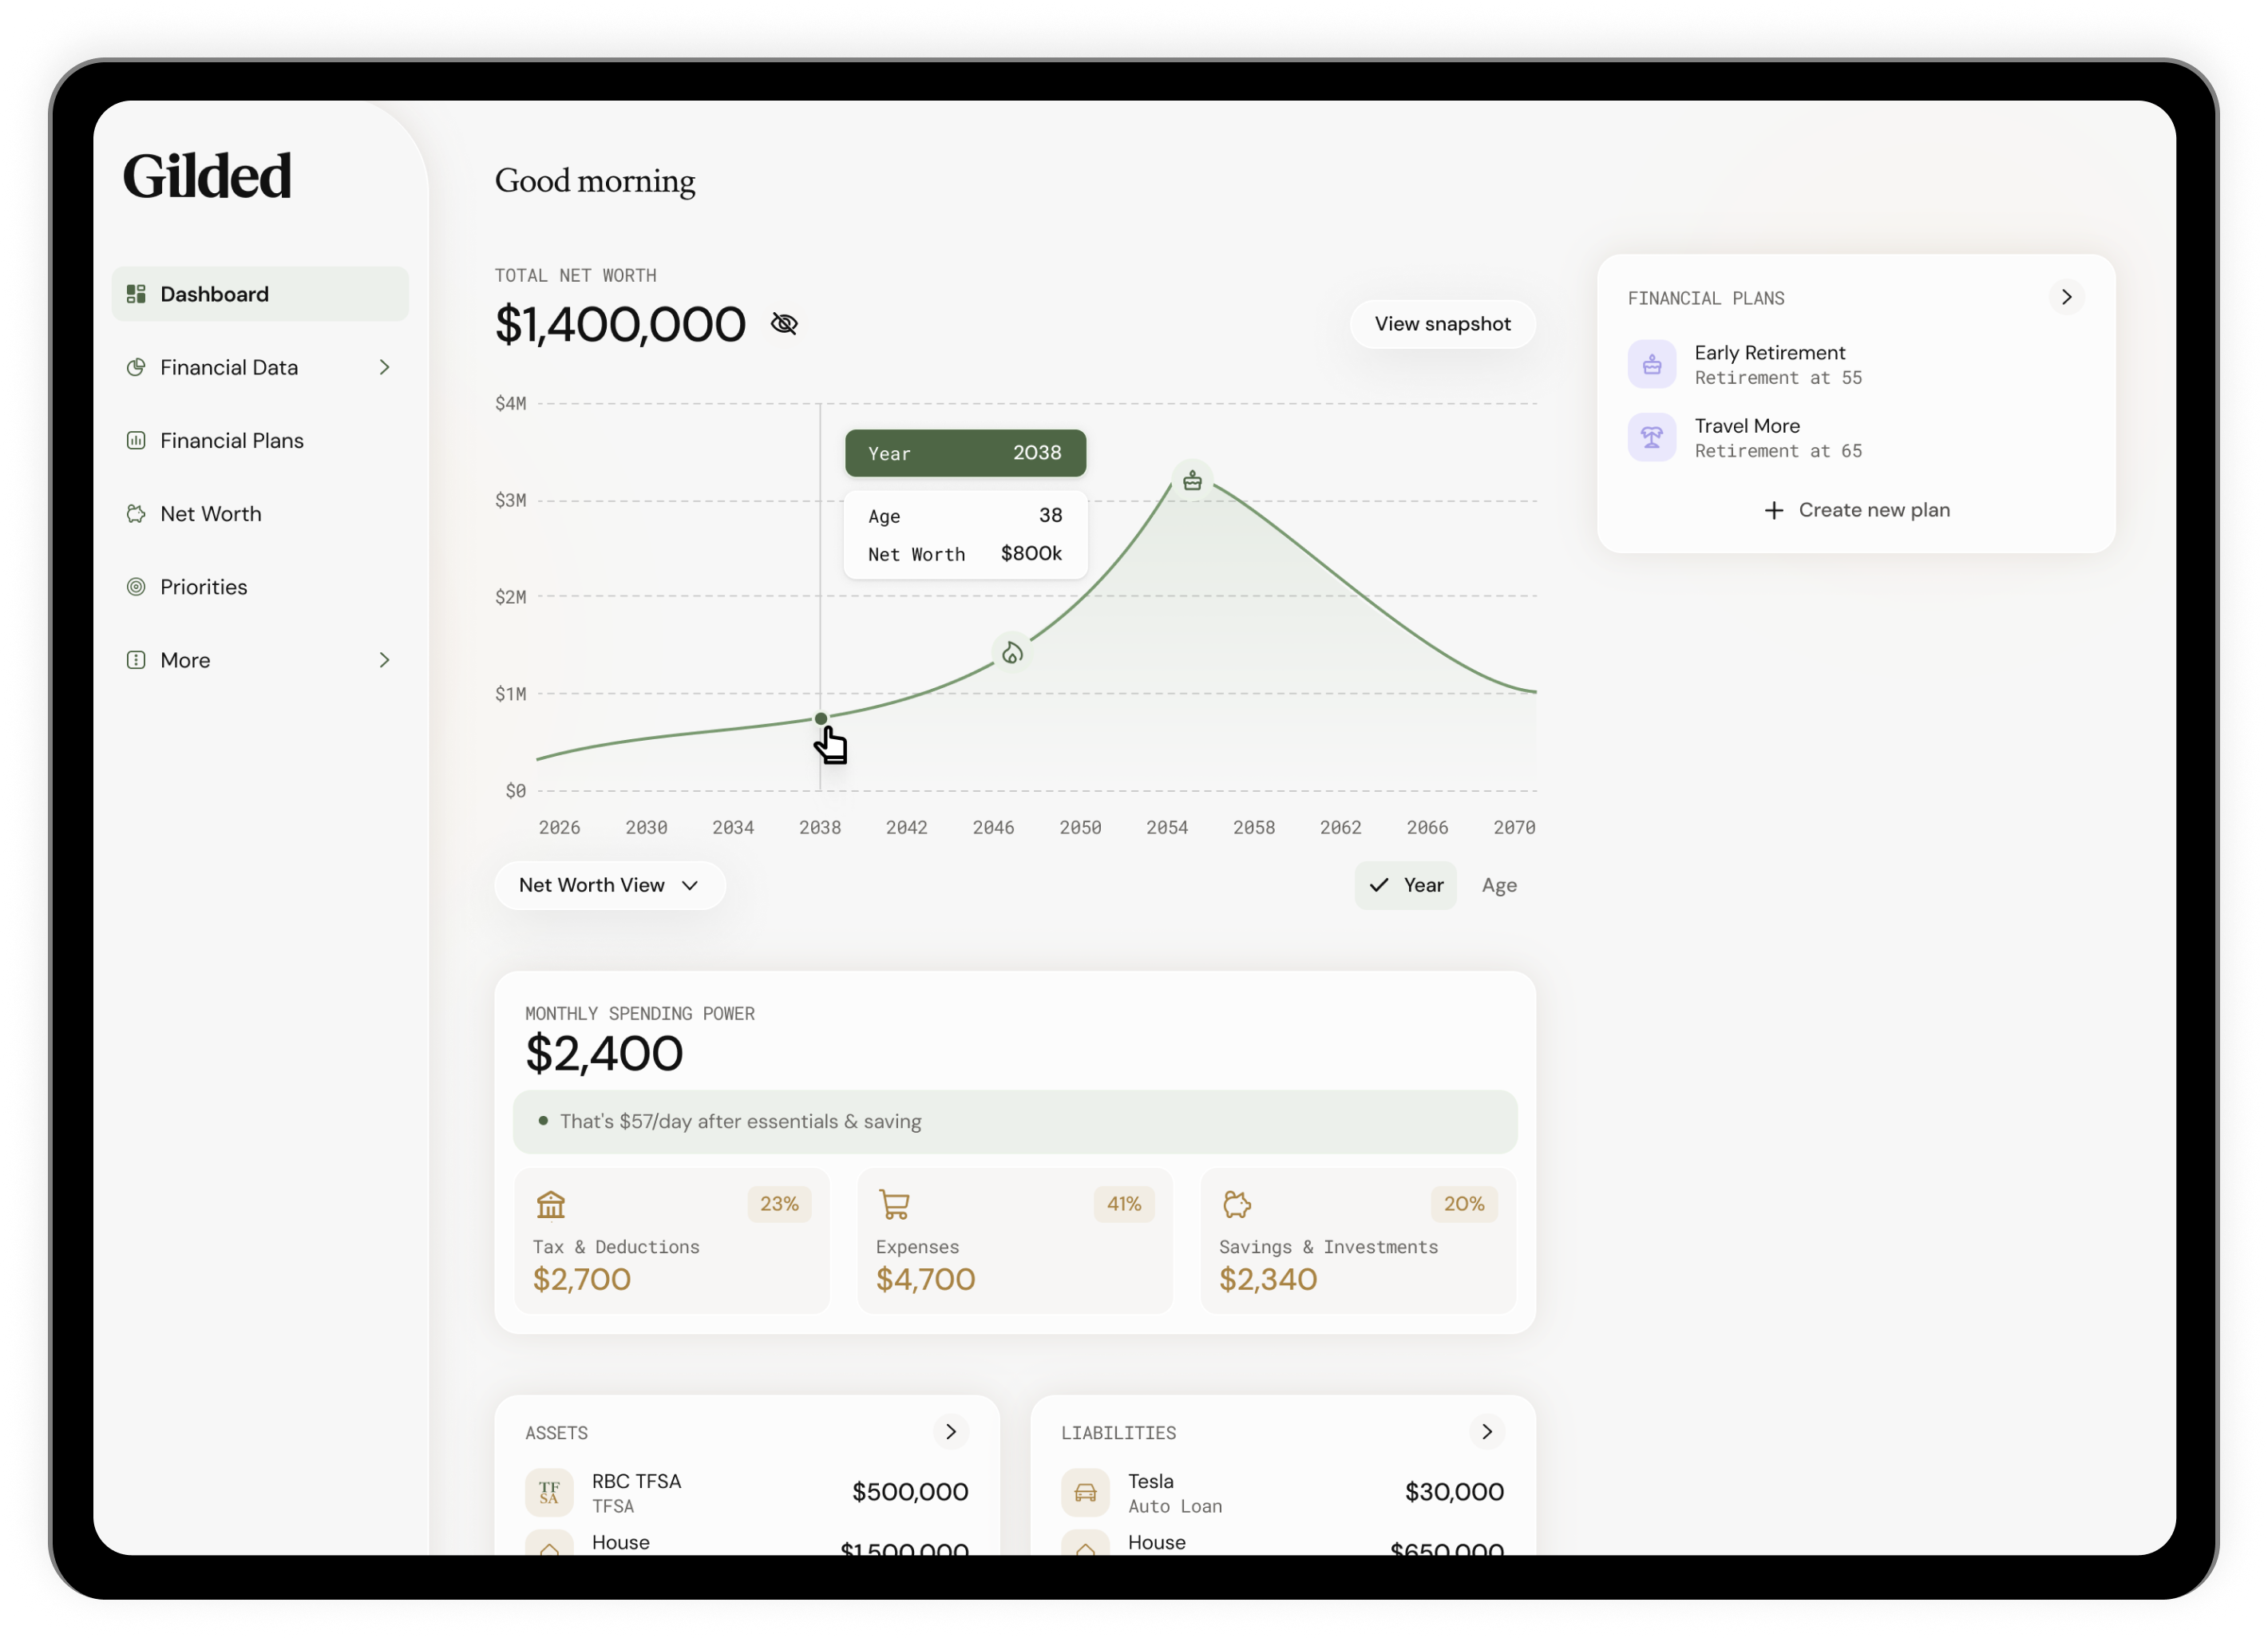Screen dimensions: 2268x1638
Task: Click the $57/day spending note banner
Action: (x=1015, y=1121)
